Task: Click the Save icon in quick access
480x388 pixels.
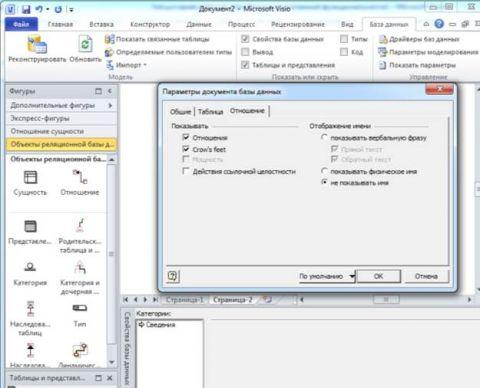Action: 26,9
